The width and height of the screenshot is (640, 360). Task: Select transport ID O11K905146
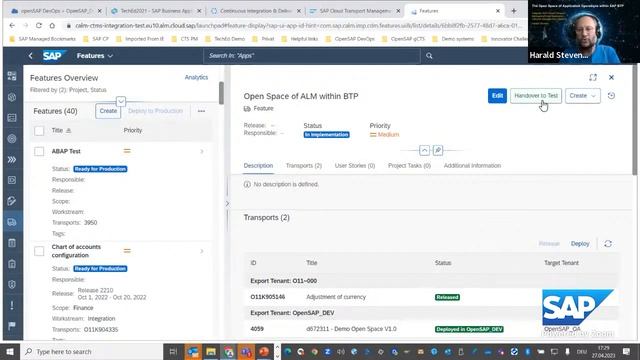(x=268, y=297)
